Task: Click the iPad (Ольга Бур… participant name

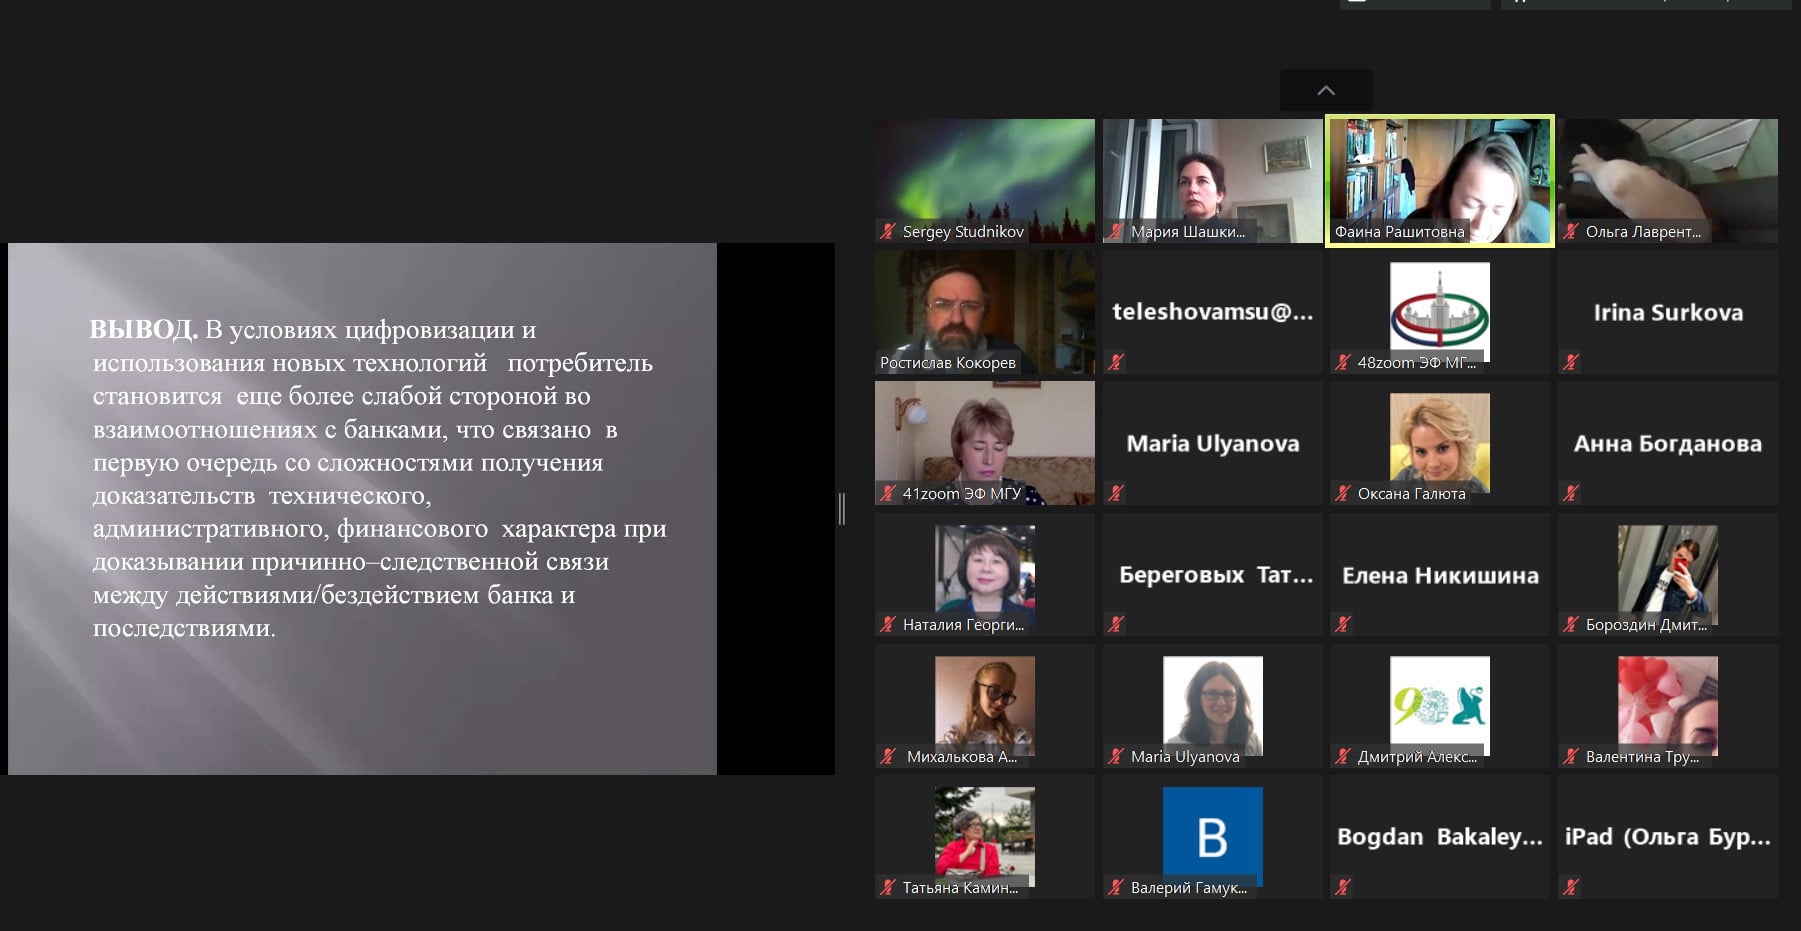Action: pos(1668,836)
